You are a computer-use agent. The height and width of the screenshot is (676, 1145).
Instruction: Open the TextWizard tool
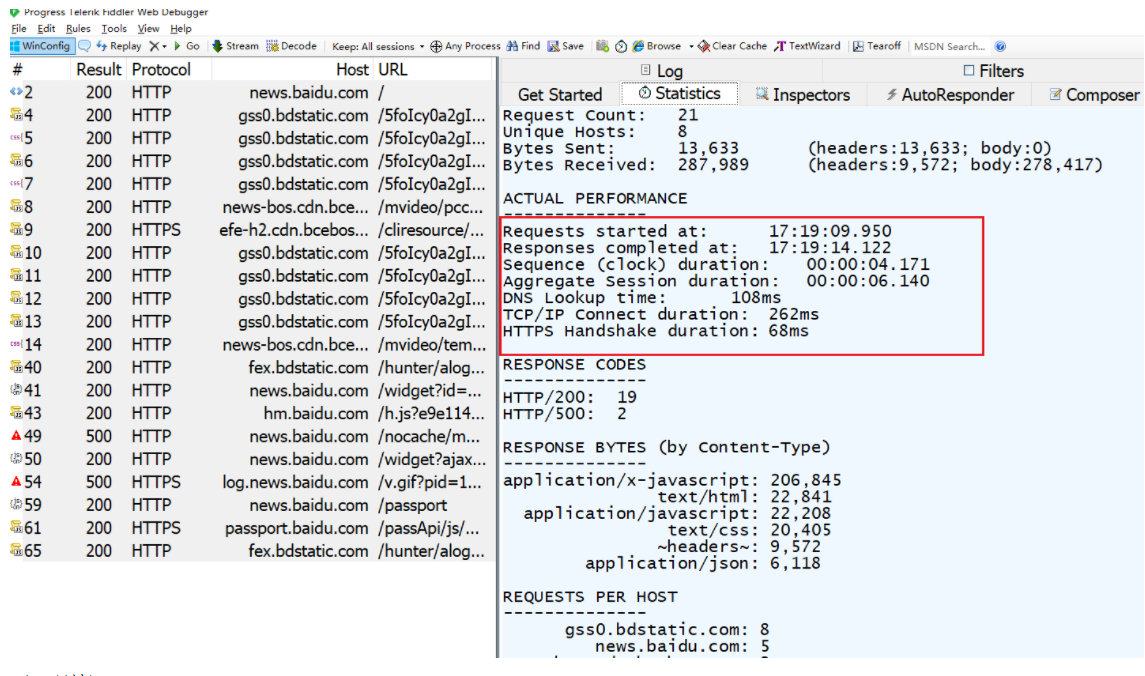[x=807, y=46]
